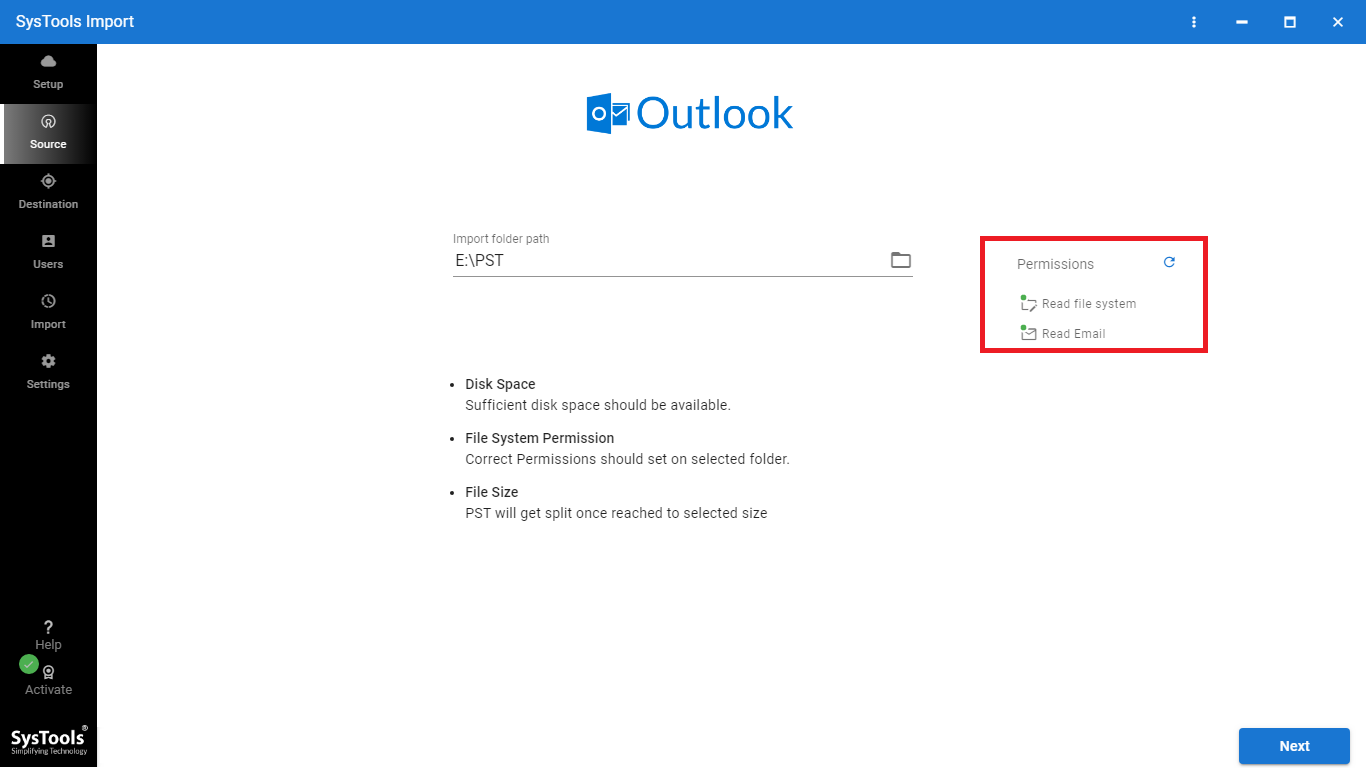Click the File System Permission heading
This screenshot has height=768, width=1366.
point(540,438)
